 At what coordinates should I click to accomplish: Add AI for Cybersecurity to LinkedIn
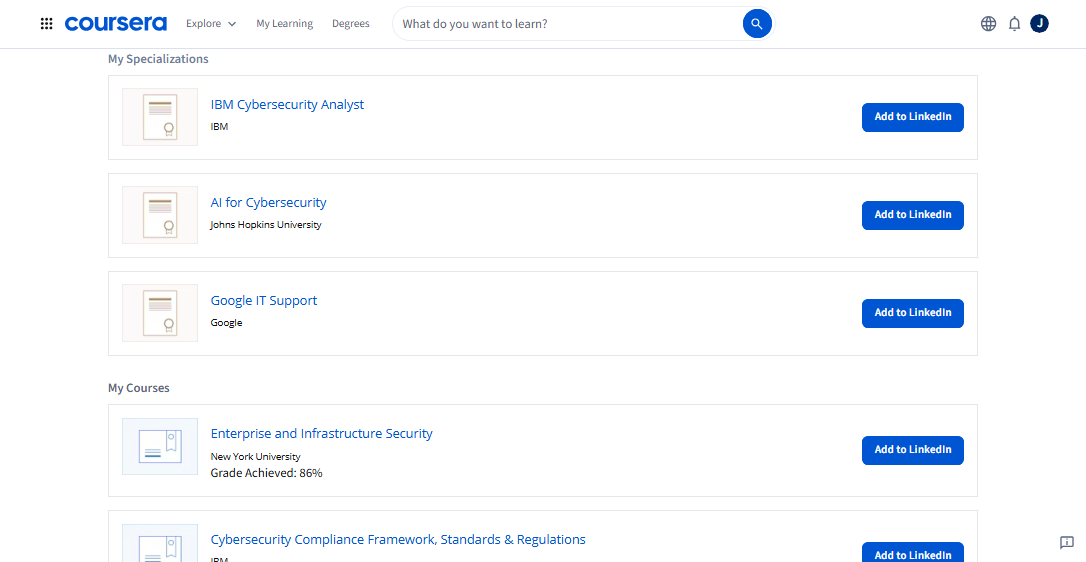[x=912, y=215]
